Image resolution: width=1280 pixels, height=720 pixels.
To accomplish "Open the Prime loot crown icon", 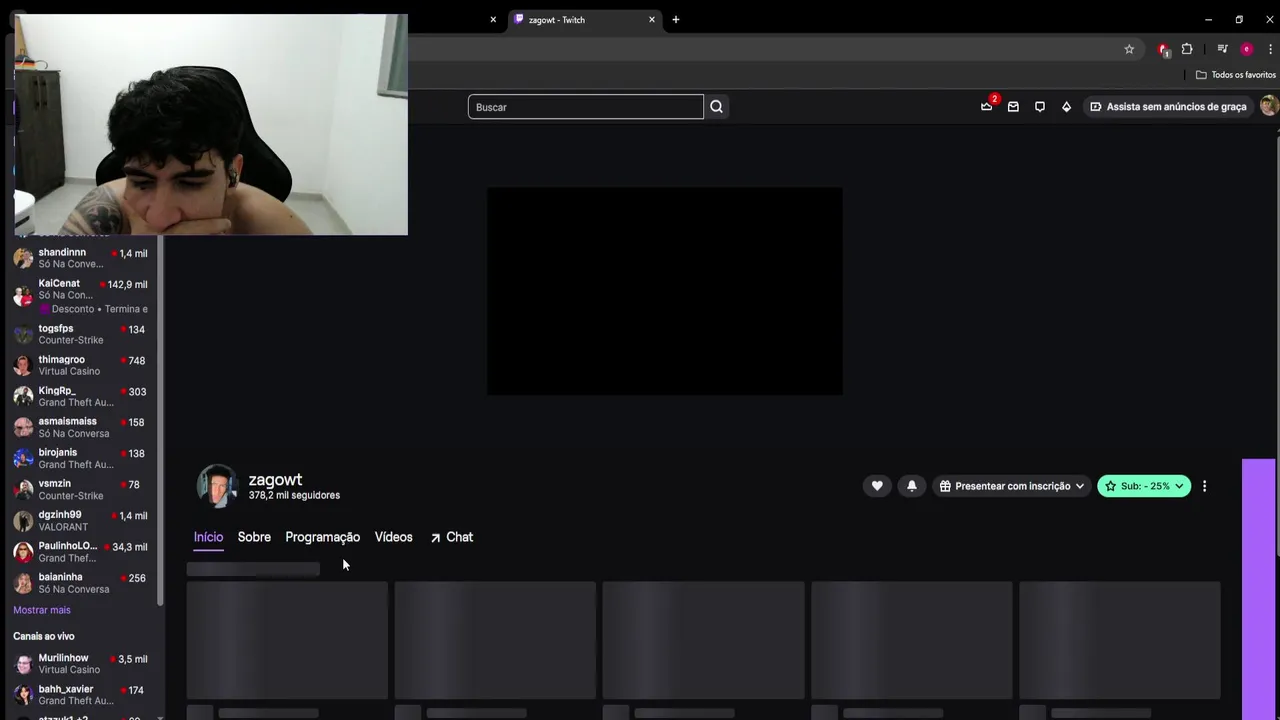I will (x=987, y=107).
